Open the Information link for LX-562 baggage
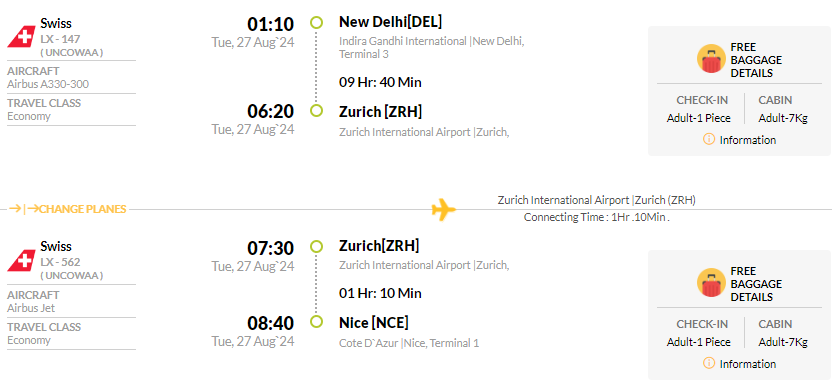 748,364
